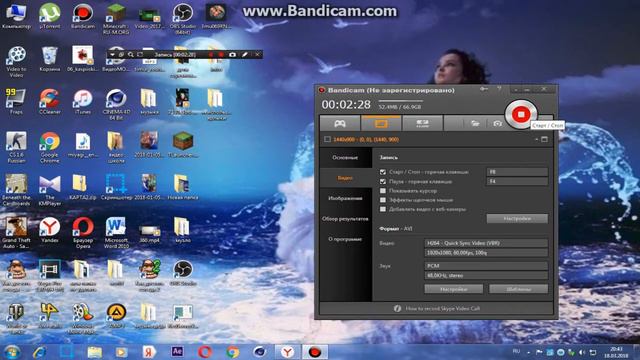This screenshot has width=640, height=360.
Task: Open Windows Start button
Action: (x=12, y=352)
